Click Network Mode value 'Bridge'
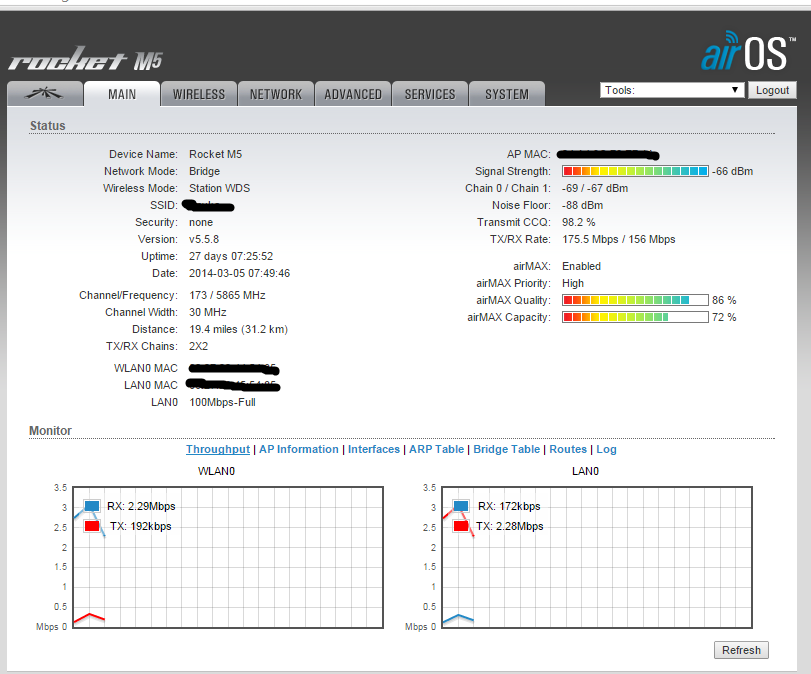This screenshot has width=811, height=674. (x=204, y=171)
